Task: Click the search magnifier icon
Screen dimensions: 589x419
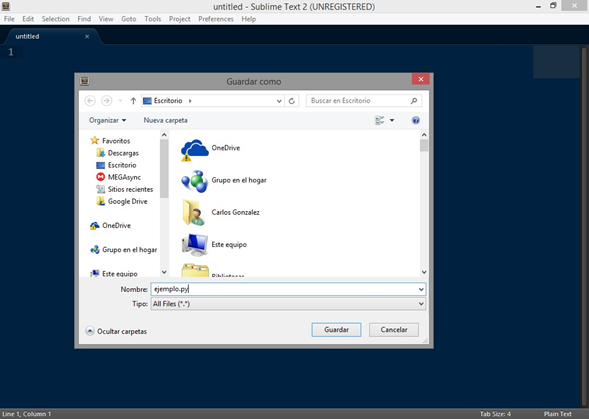Action: [x=414, y=101]
